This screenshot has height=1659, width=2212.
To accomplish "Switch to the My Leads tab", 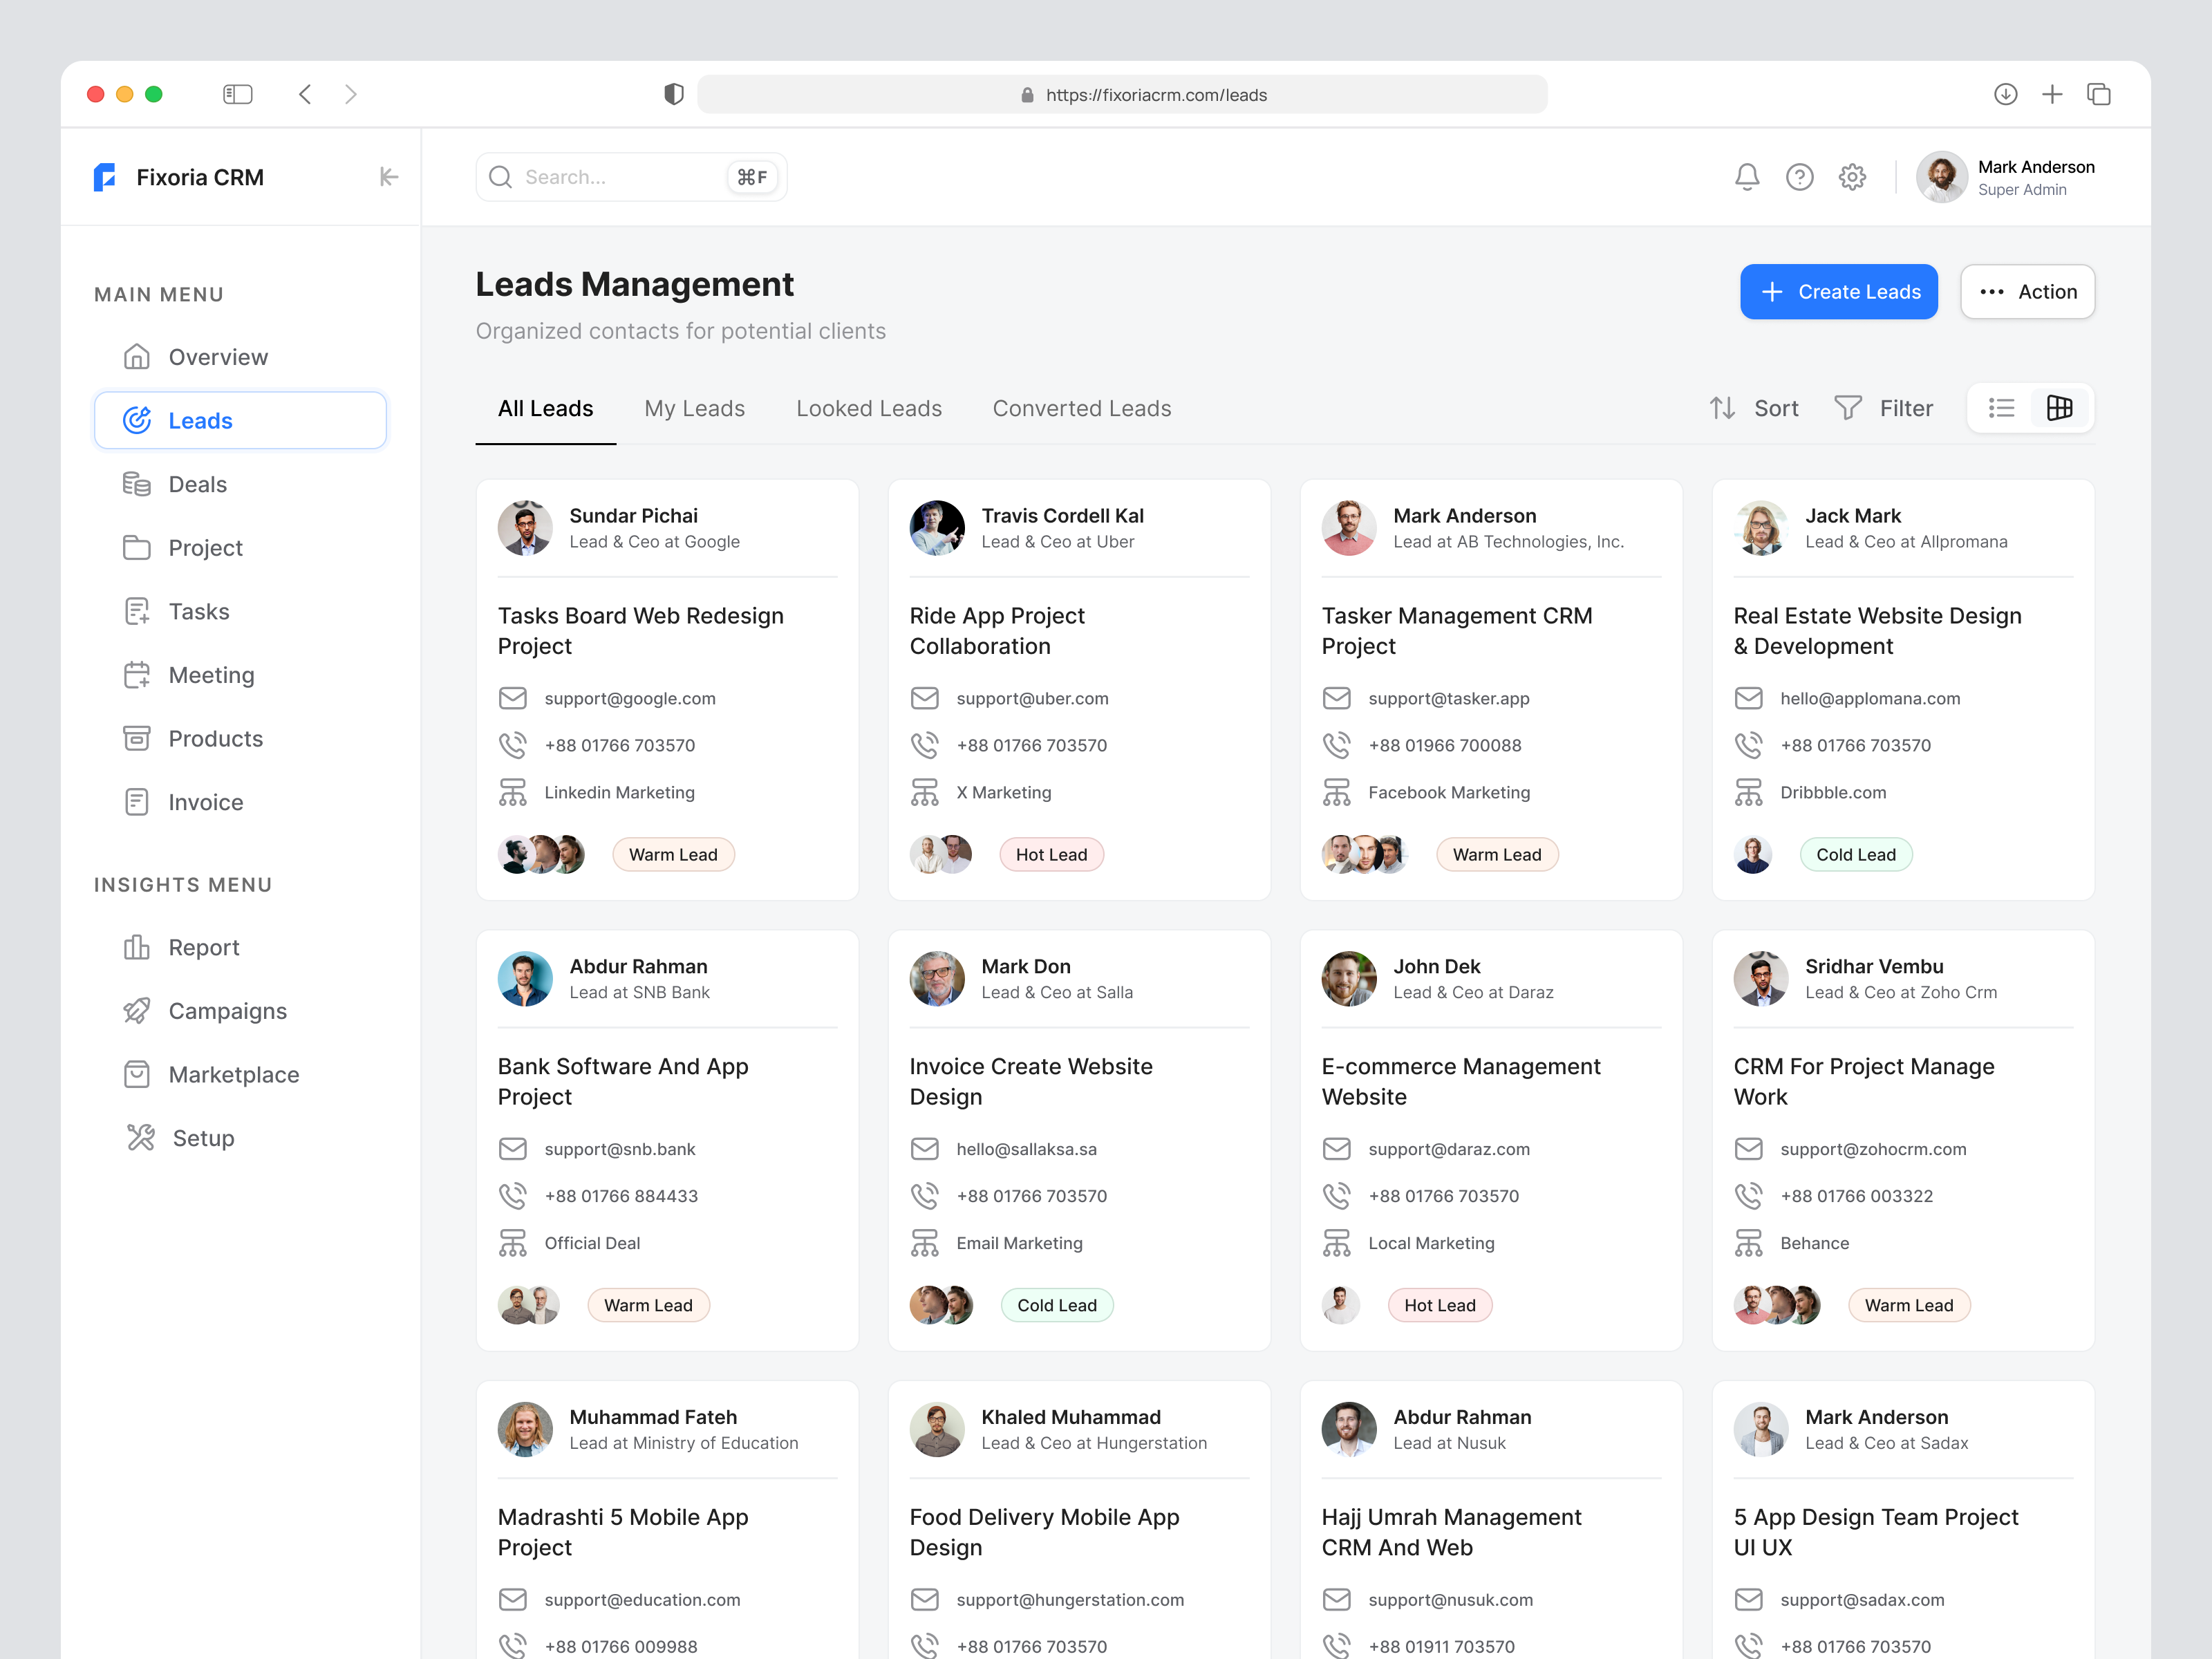I will pos(694,408).
